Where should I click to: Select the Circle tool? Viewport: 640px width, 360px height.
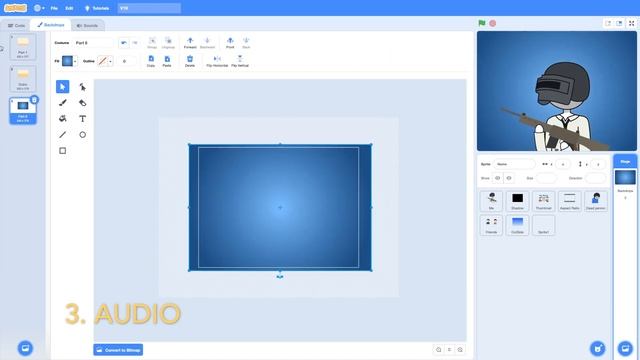tap(82, 135)
